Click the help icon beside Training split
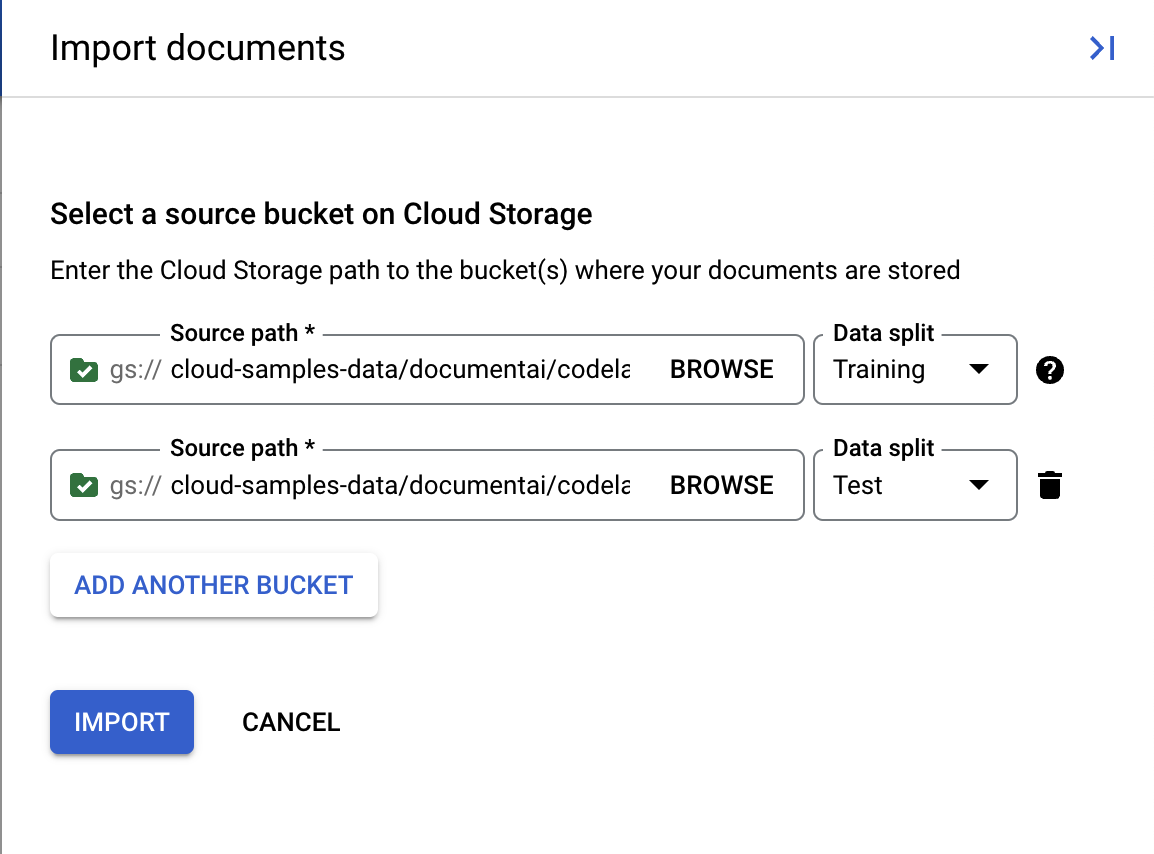This screenshot has height=854, width=1154. pos(1049,370)
